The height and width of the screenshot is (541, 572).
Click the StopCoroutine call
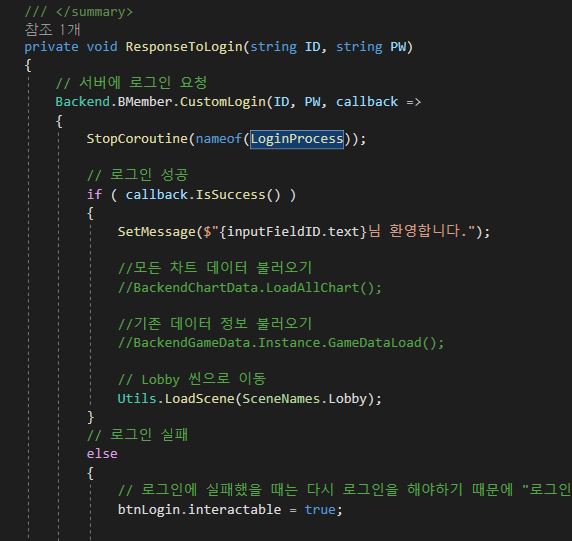137,139
